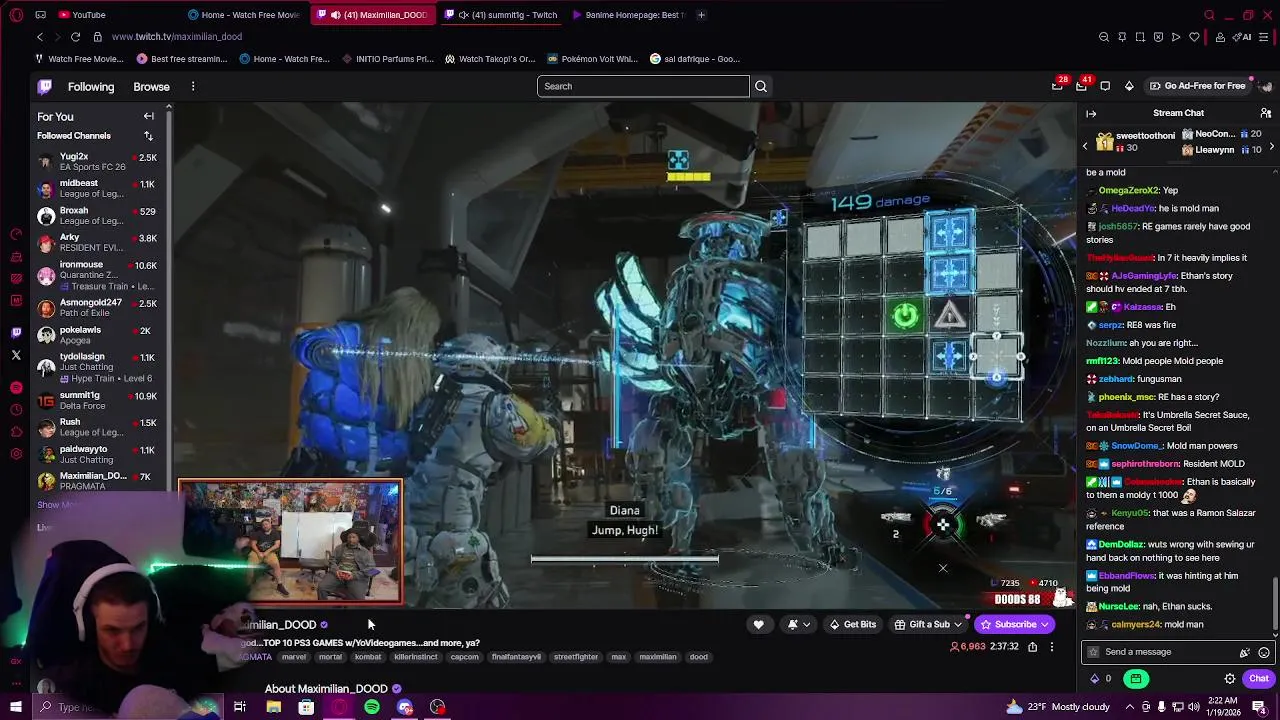Click the streetfighter tag

coord(576,657)
